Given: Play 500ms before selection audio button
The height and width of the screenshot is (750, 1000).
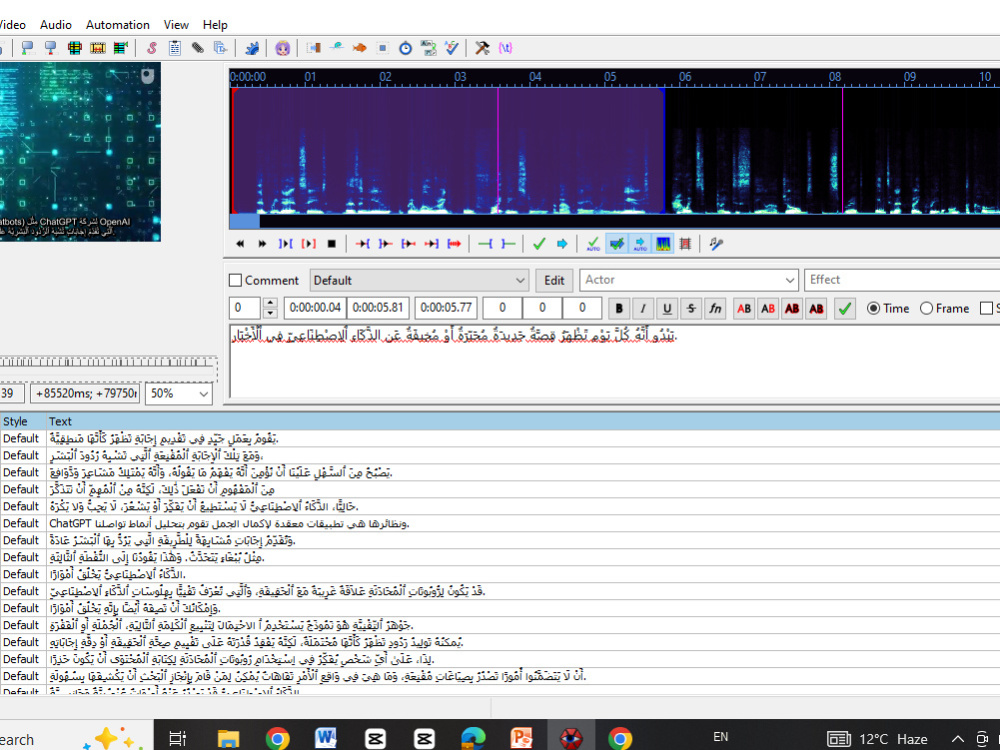Looking at the screenshot, I should pos(363,244).
